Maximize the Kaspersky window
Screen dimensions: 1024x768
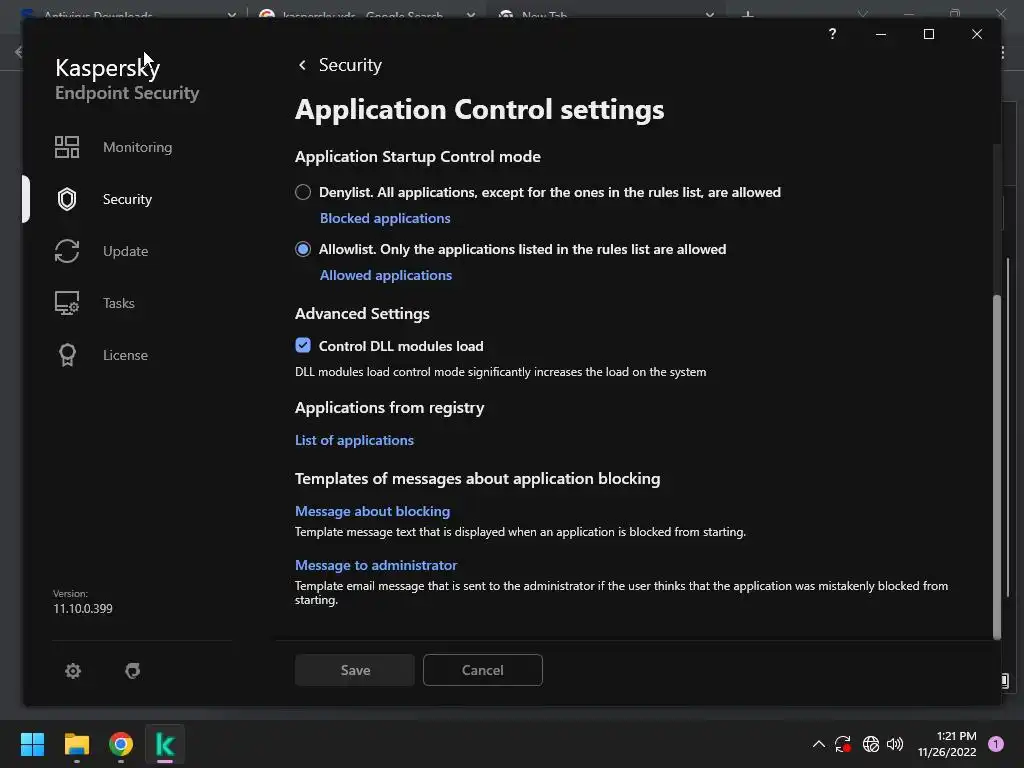click(929, 34)
